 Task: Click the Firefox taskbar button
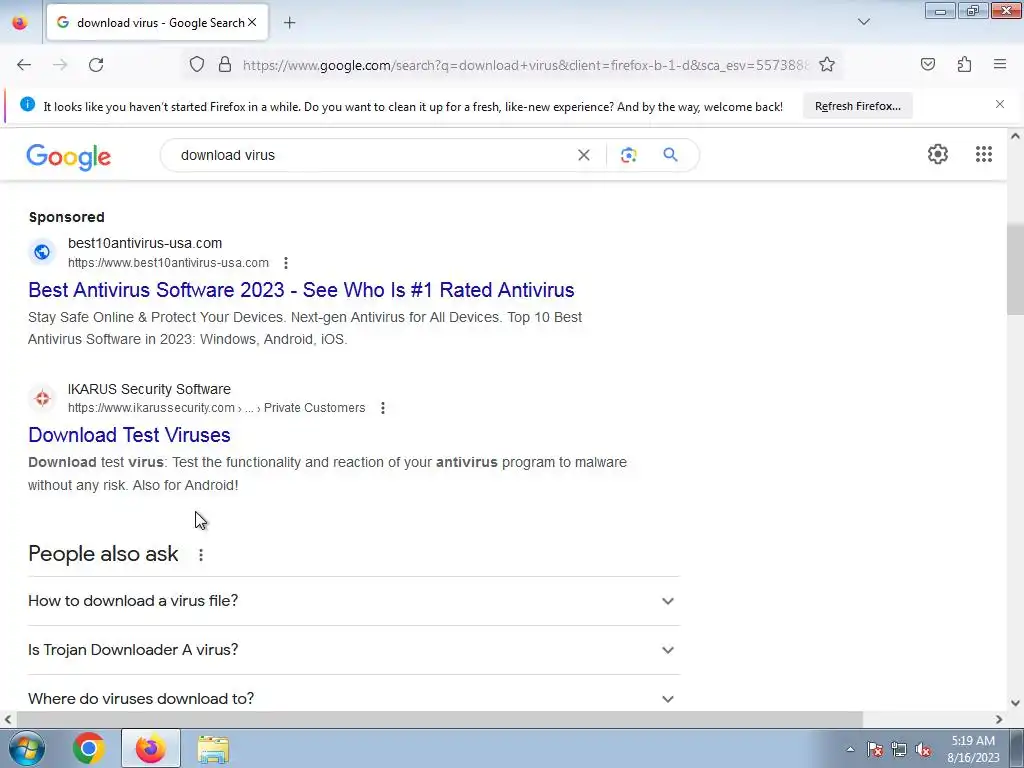(150, 748)
